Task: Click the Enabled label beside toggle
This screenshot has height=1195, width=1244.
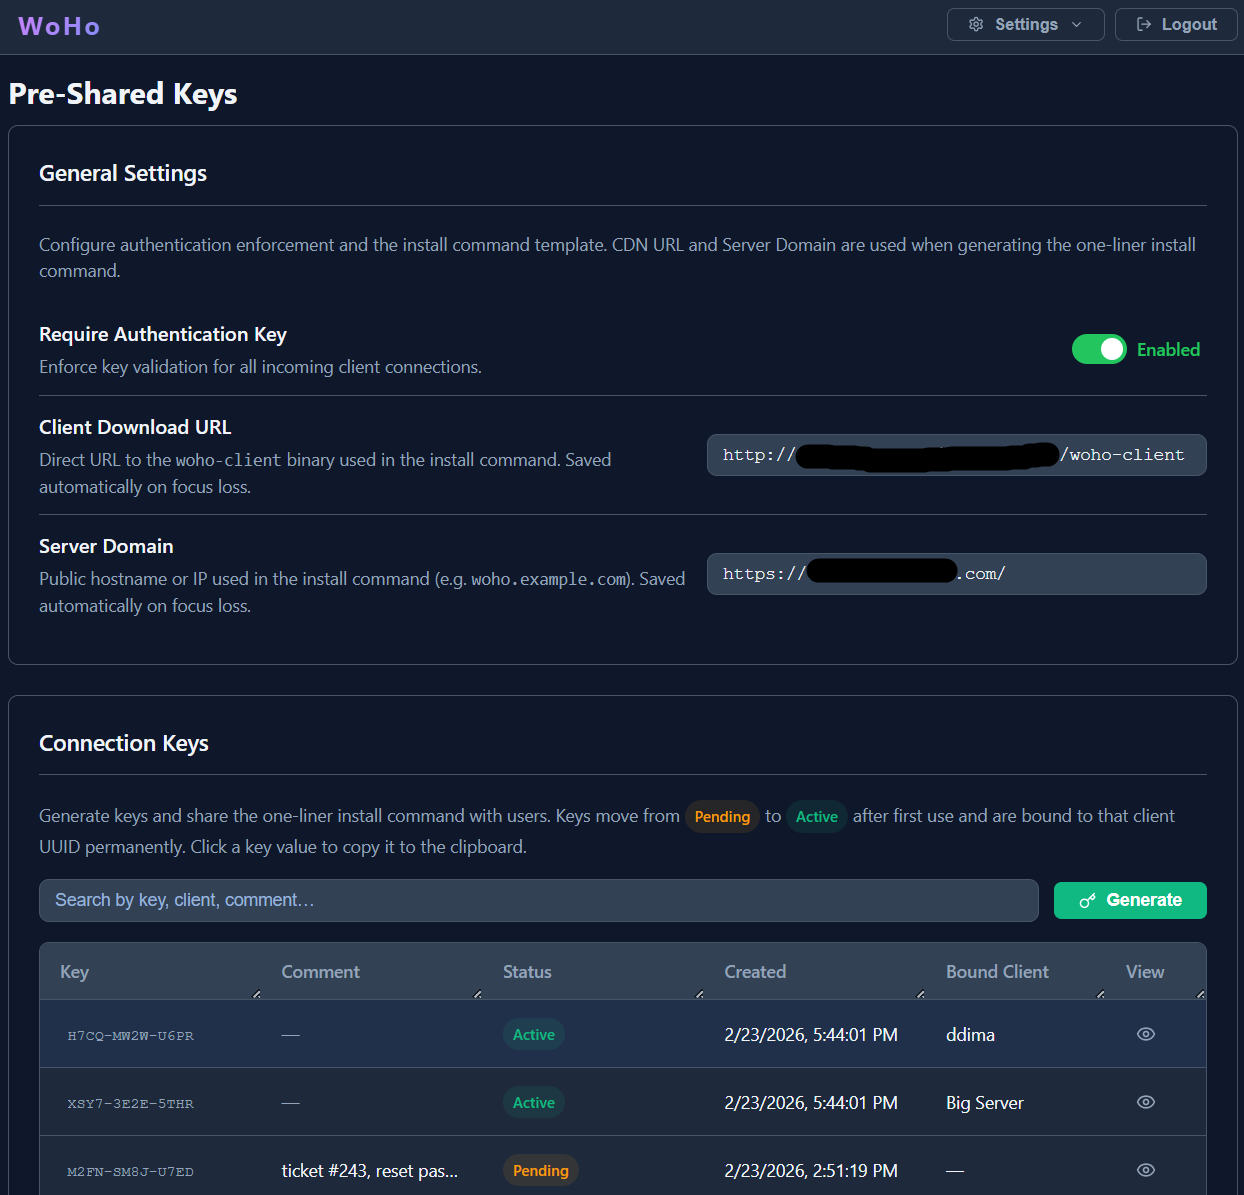Action: coord(1168,350)
